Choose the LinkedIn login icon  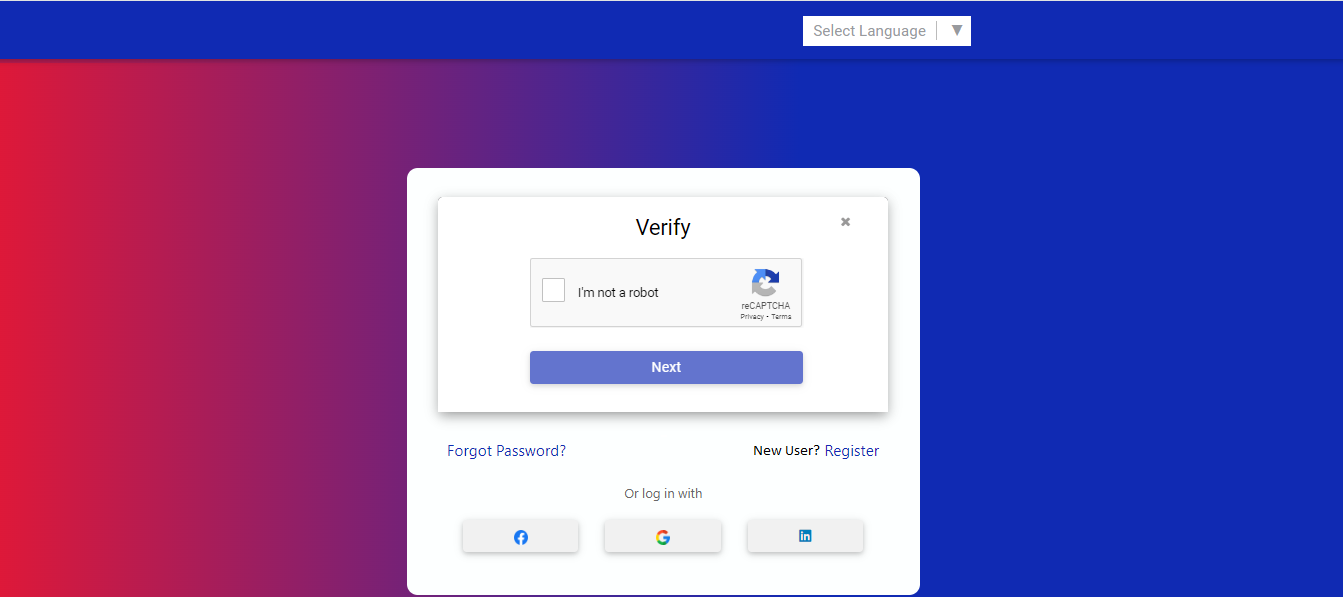click(x=805, y=536)
